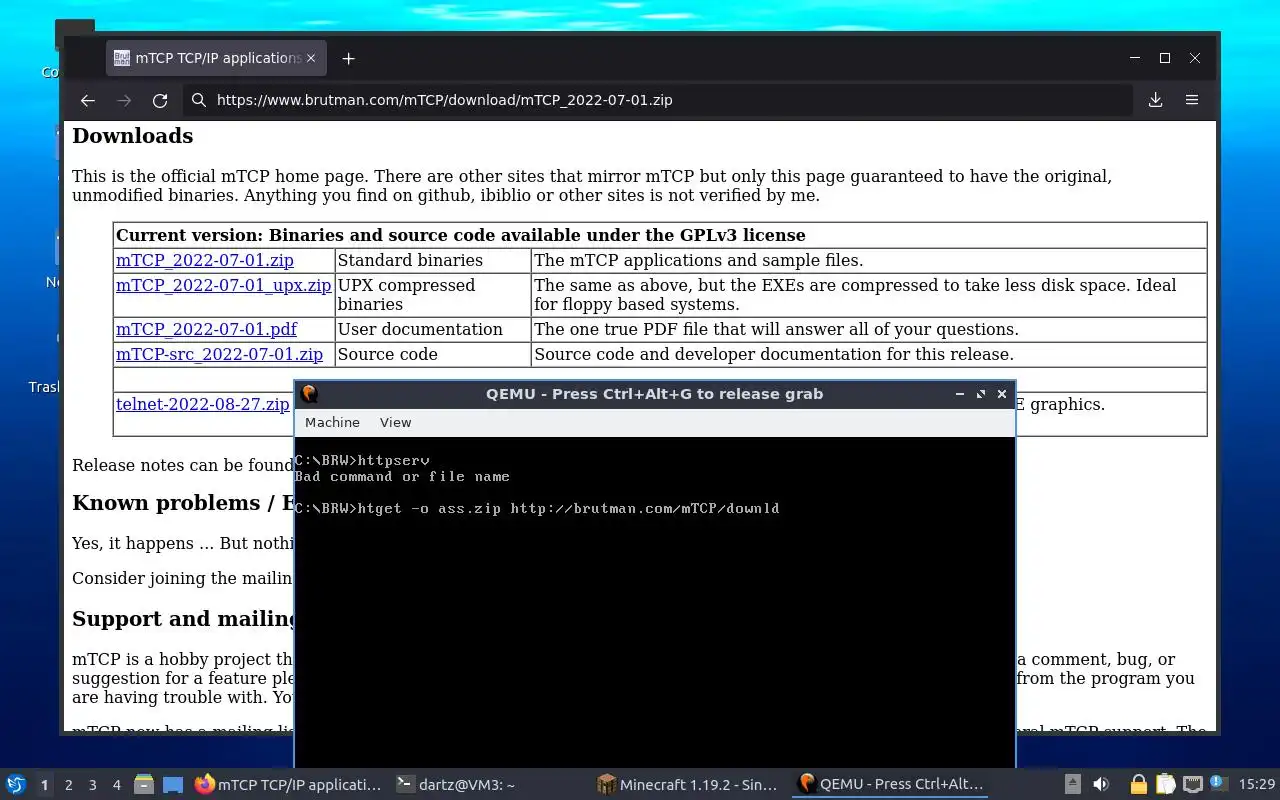Click the browser back arrow

(88, 100)
